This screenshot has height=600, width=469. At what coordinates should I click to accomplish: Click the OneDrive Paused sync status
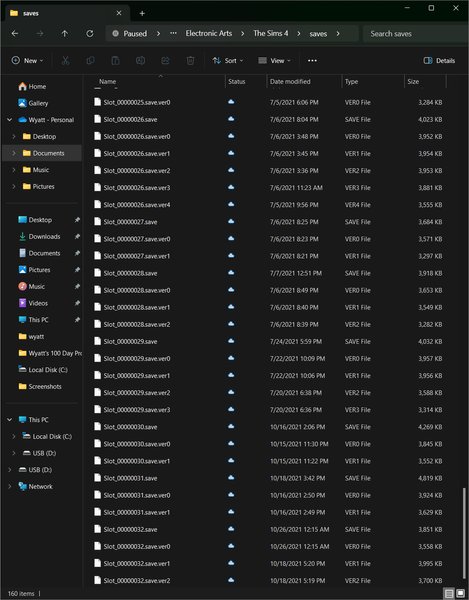tap(130, 34)
